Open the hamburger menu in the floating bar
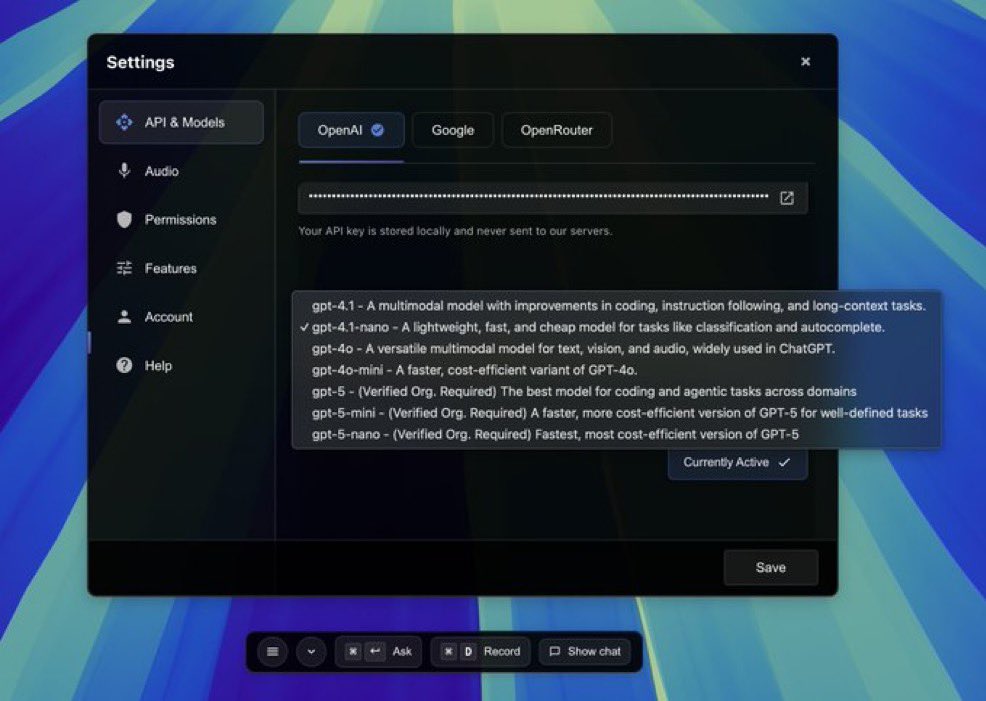 tap(273, 651)
